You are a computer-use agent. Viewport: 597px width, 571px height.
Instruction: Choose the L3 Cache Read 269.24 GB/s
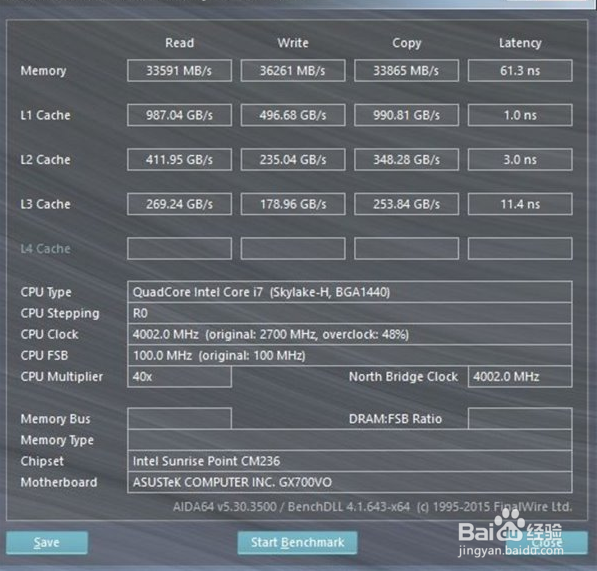coord(179,204)
